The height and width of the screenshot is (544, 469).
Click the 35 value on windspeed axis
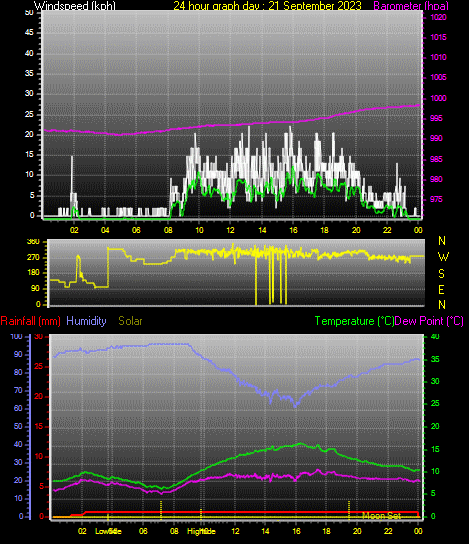tap(29, 74)
